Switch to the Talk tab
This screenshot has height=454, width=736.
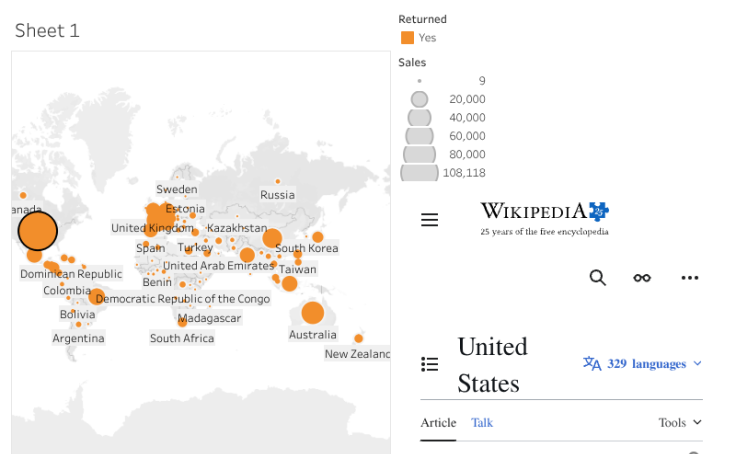pos(482,423)
